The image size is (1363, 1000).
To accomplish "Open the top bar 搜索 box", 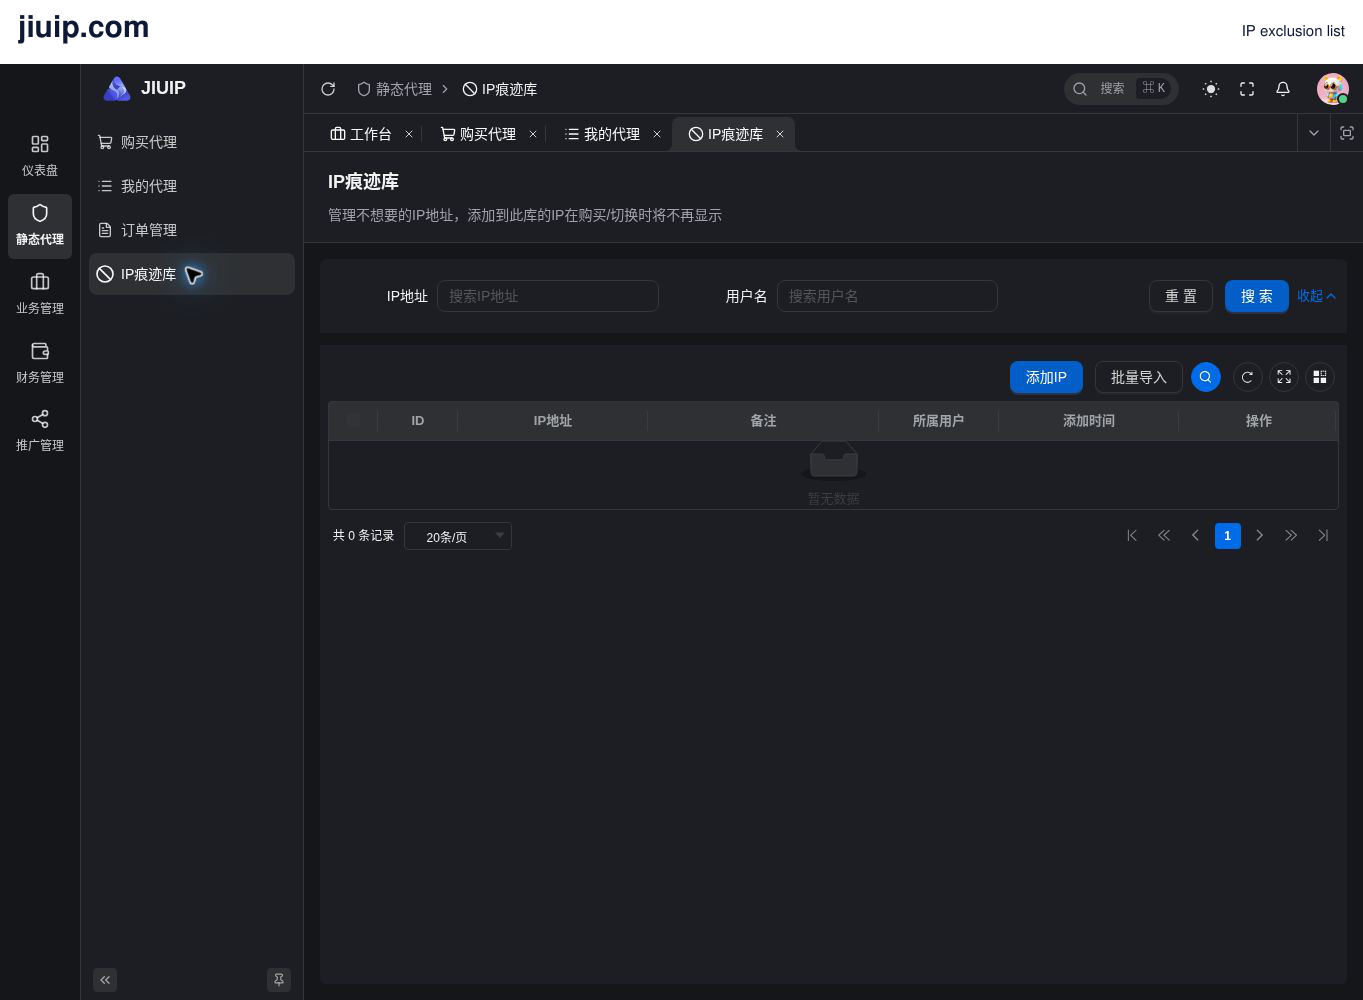I will (x=1121, y=89).
